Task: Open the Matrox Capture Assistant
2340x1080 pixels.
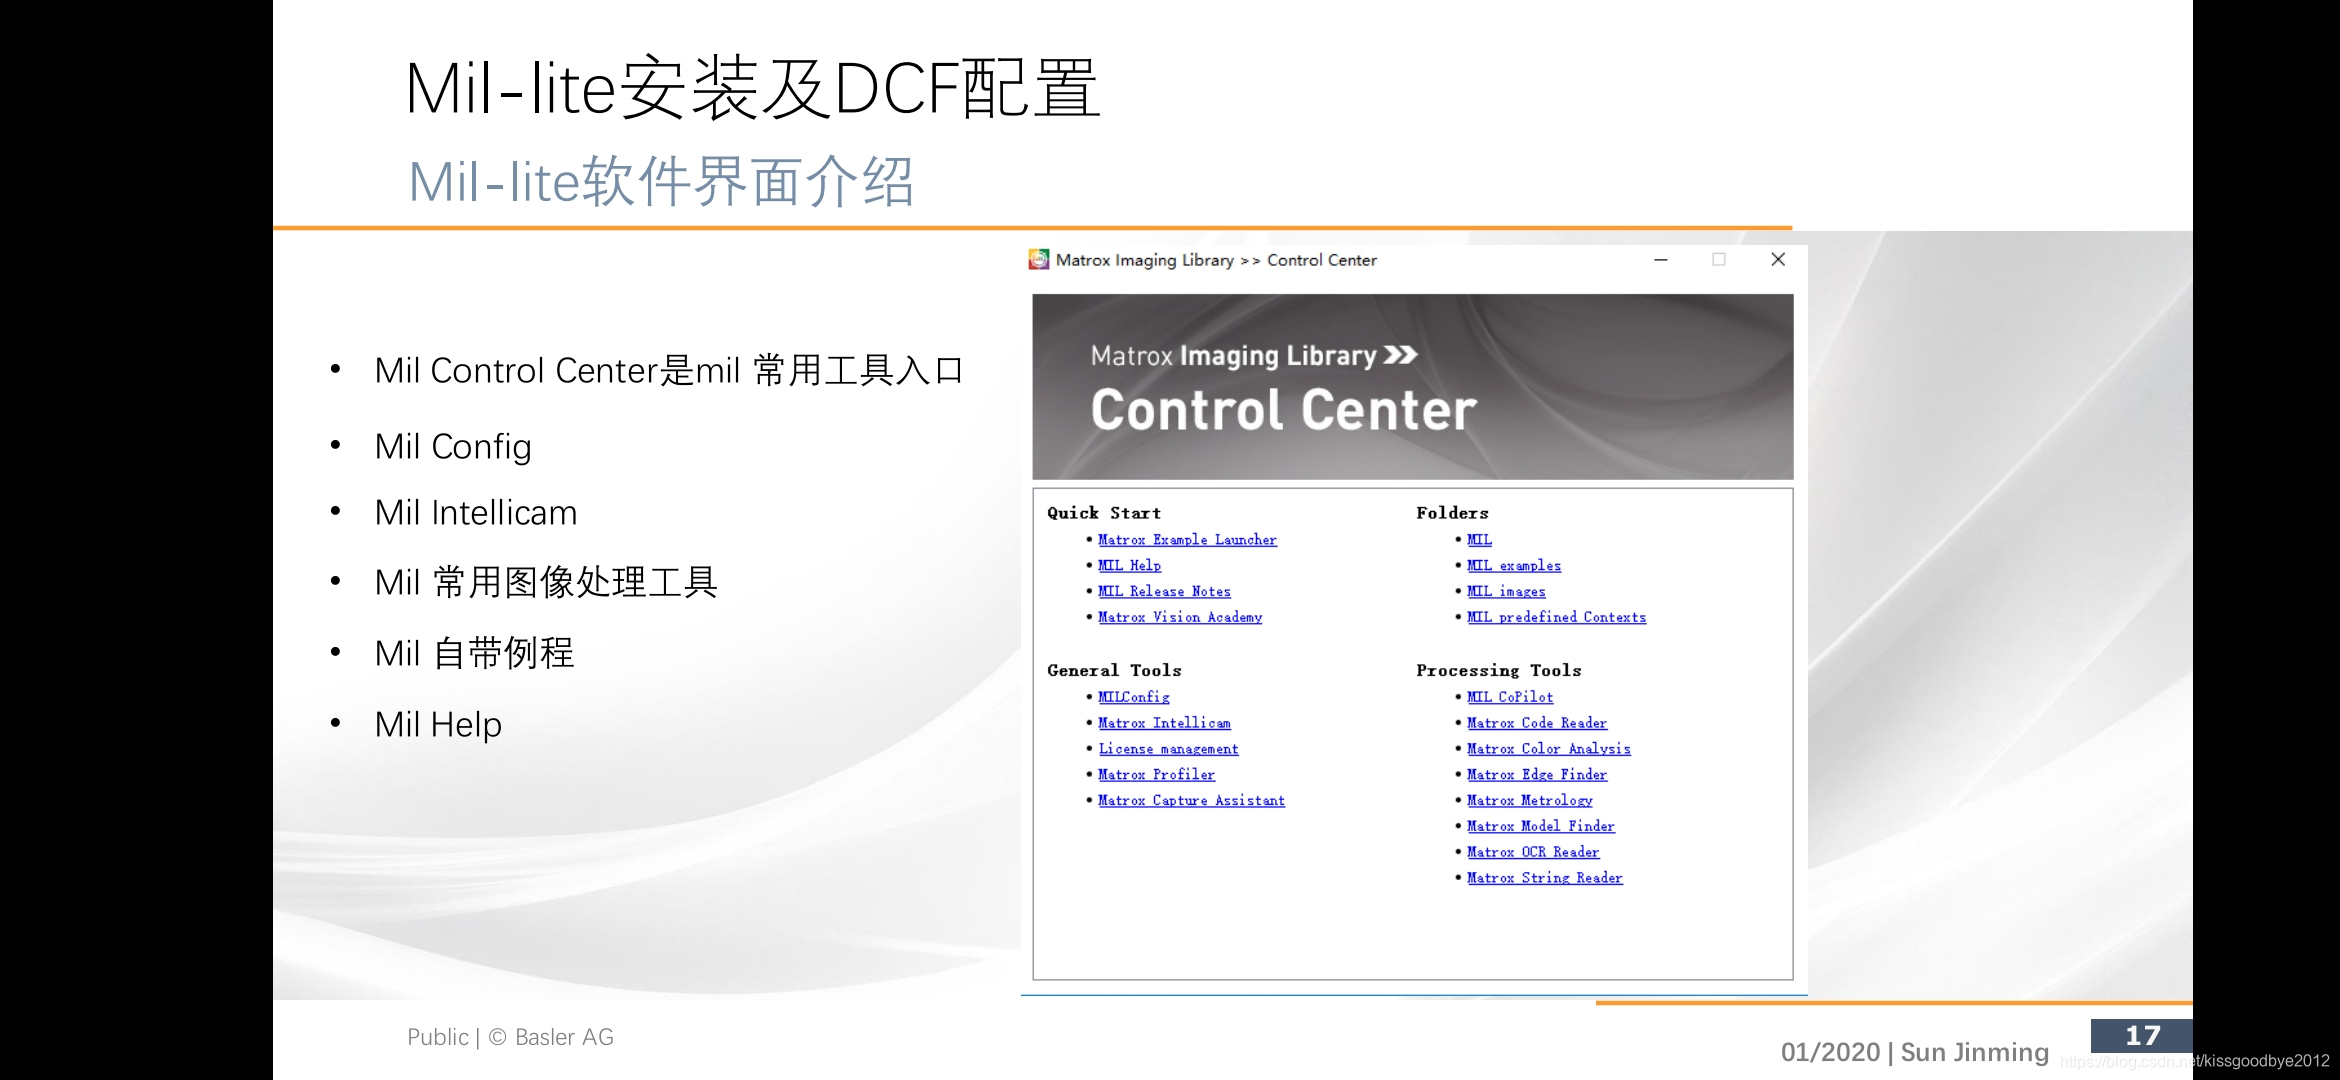Action: coord(1191,800)
